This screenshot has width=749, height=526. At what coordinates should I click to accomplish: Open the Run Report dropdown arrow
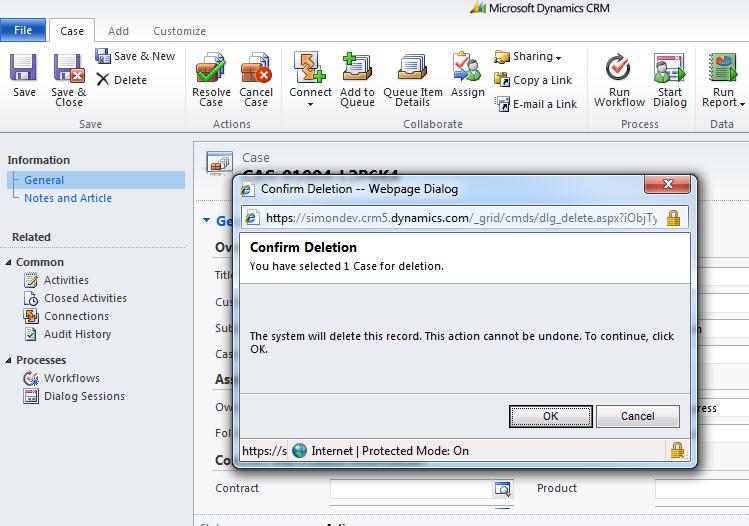point(742,104)
